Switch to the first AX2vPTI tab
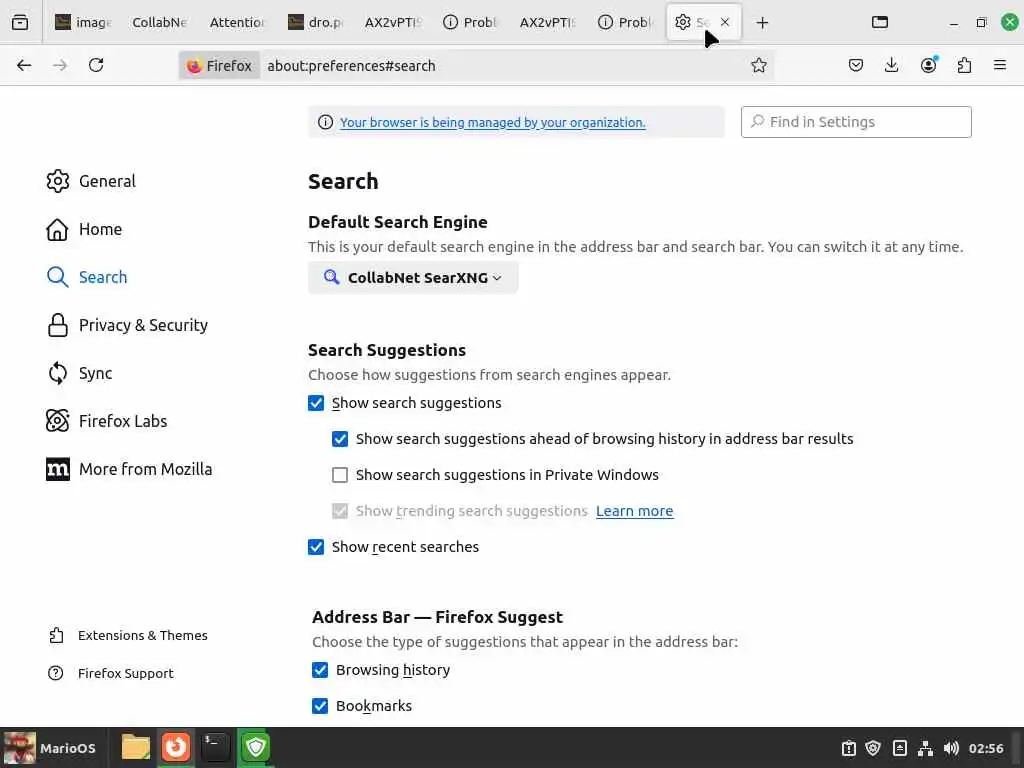 pyautogui.click(x=392, y=23)
